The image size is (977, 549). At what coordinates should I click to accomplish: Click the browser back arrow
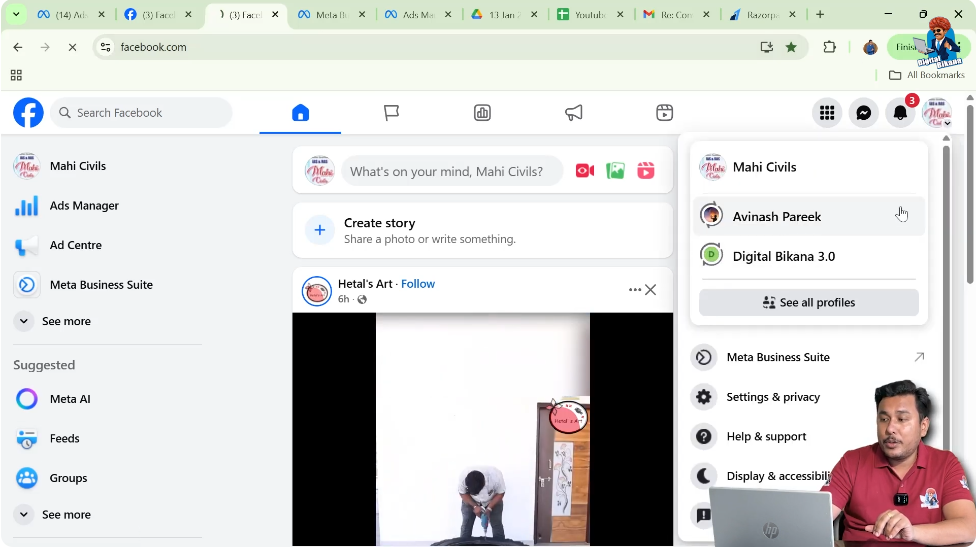point(17,47)
